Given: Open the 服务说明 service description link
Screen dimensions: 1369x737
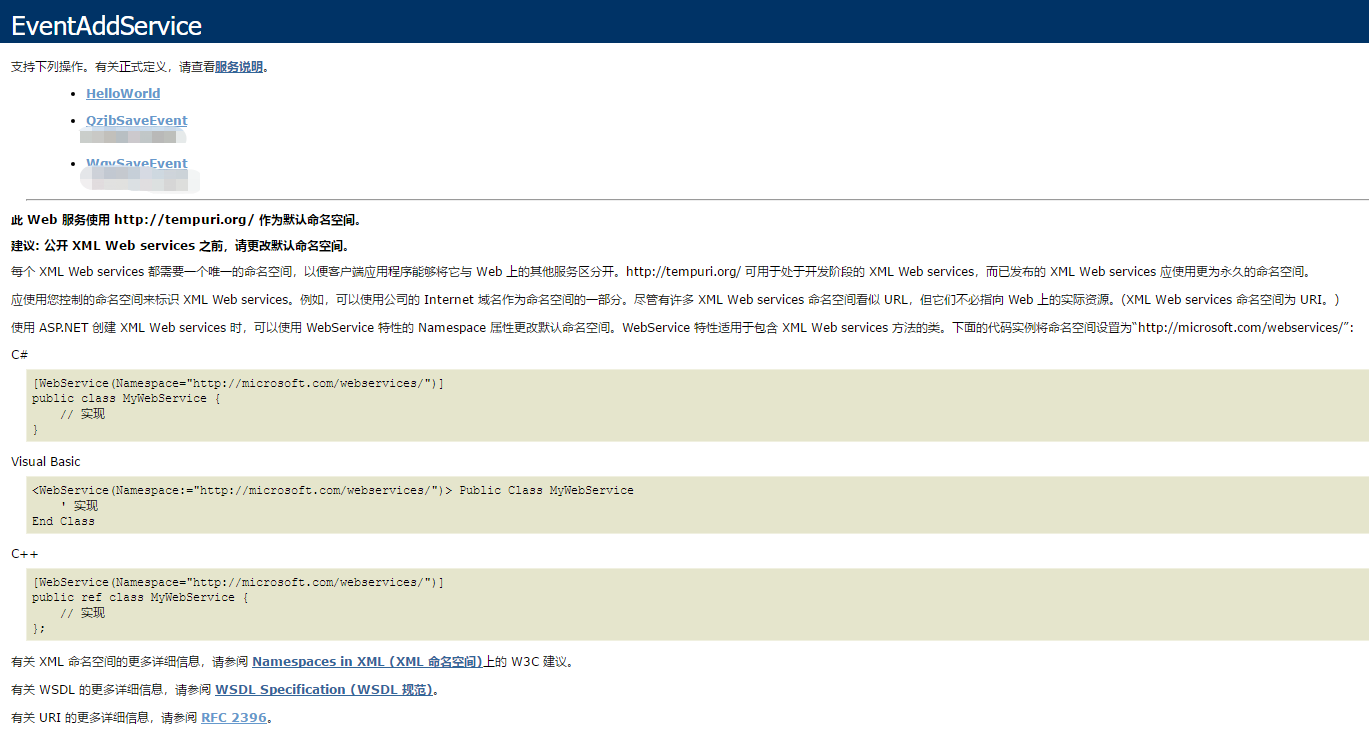Looking at the screenshot, I should click(237, 66).
